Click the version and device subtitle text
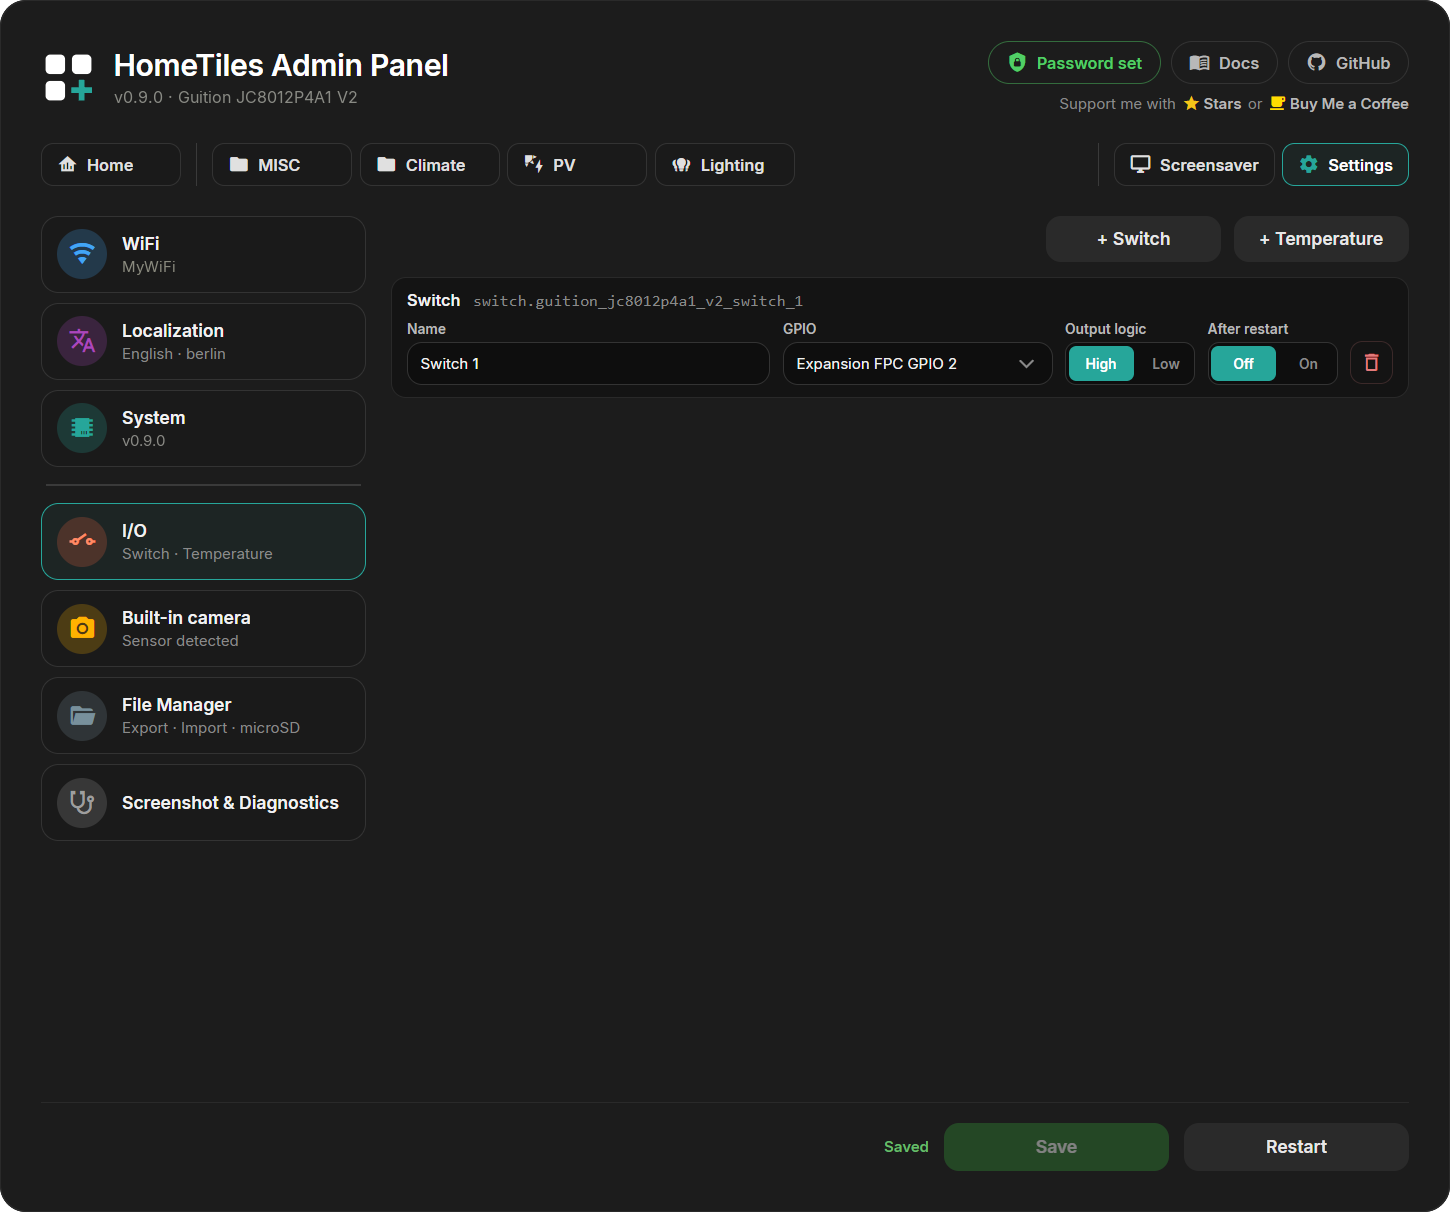Viewport: 1450px width, 1212px height. 235,97
